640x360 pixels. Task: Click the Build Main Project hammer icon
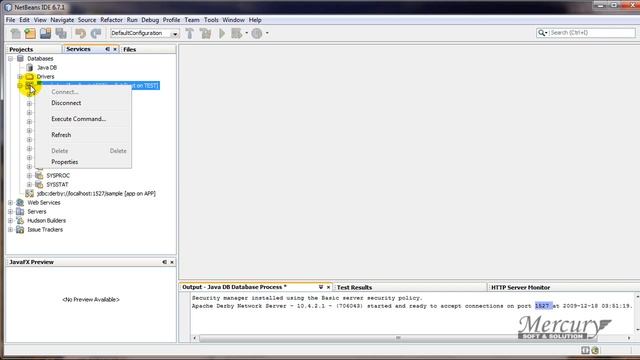(189, 33)
